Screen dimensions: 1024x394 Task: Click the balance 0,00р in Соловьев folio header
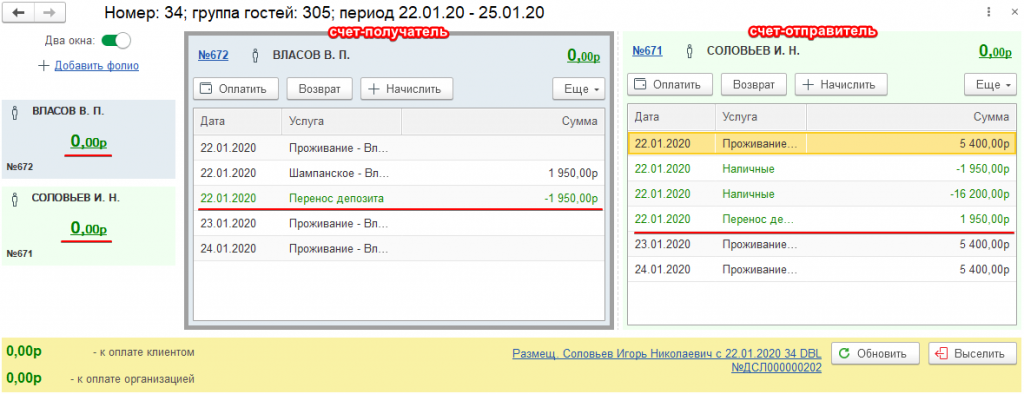coord(995,51)
